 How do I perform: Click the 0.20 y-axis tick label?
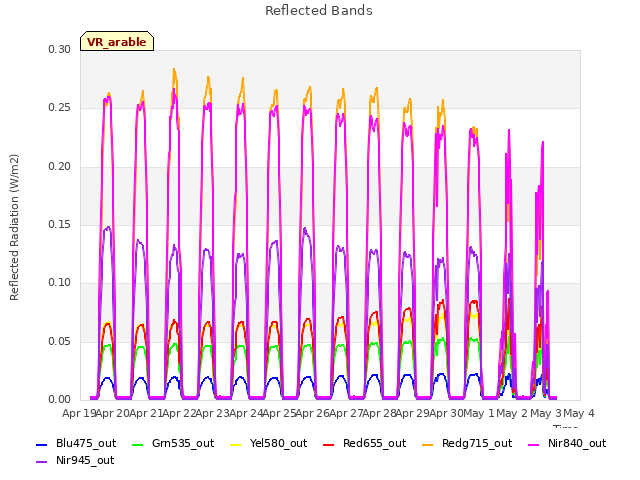60,167
